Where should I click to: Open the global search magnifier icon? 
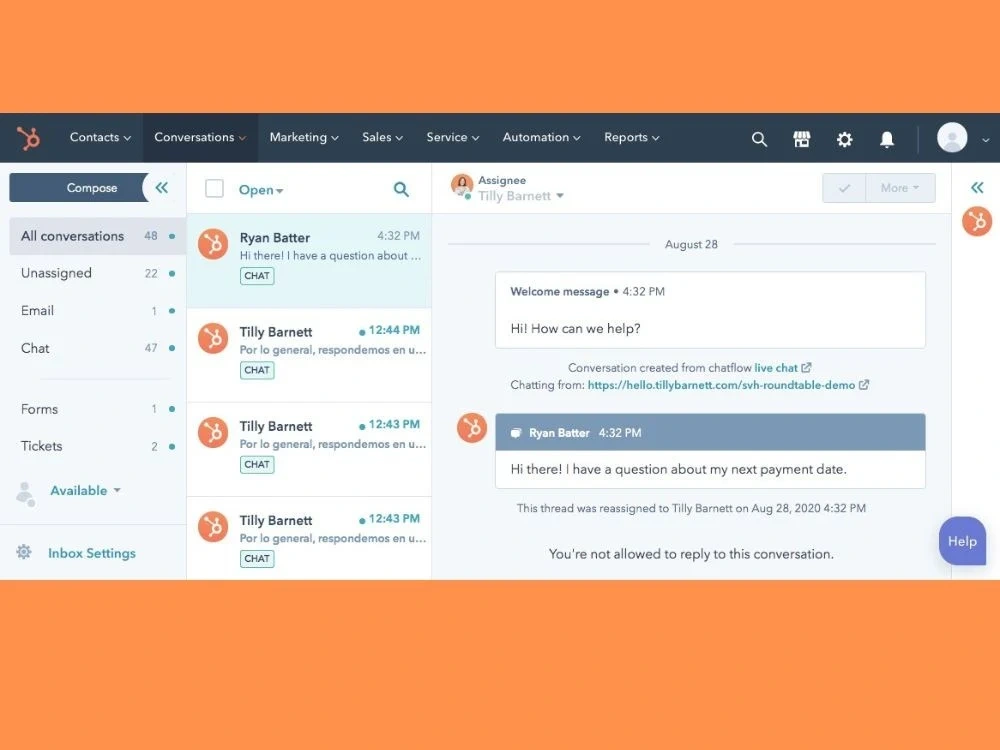759,138
